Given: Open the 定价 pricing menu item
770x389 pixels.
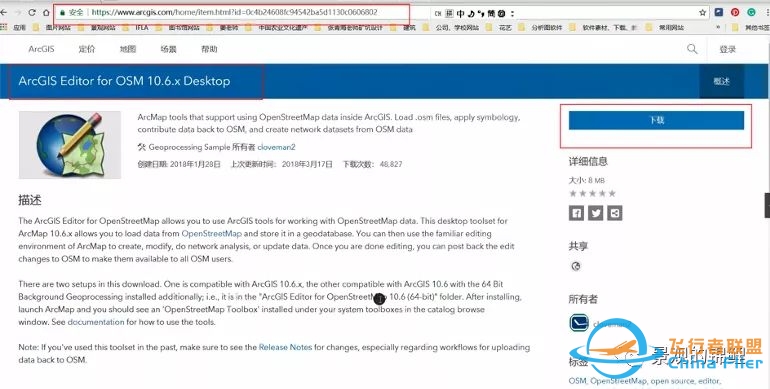Looking at the screenshot, I should pyautogui.click(x=87, y=49).
